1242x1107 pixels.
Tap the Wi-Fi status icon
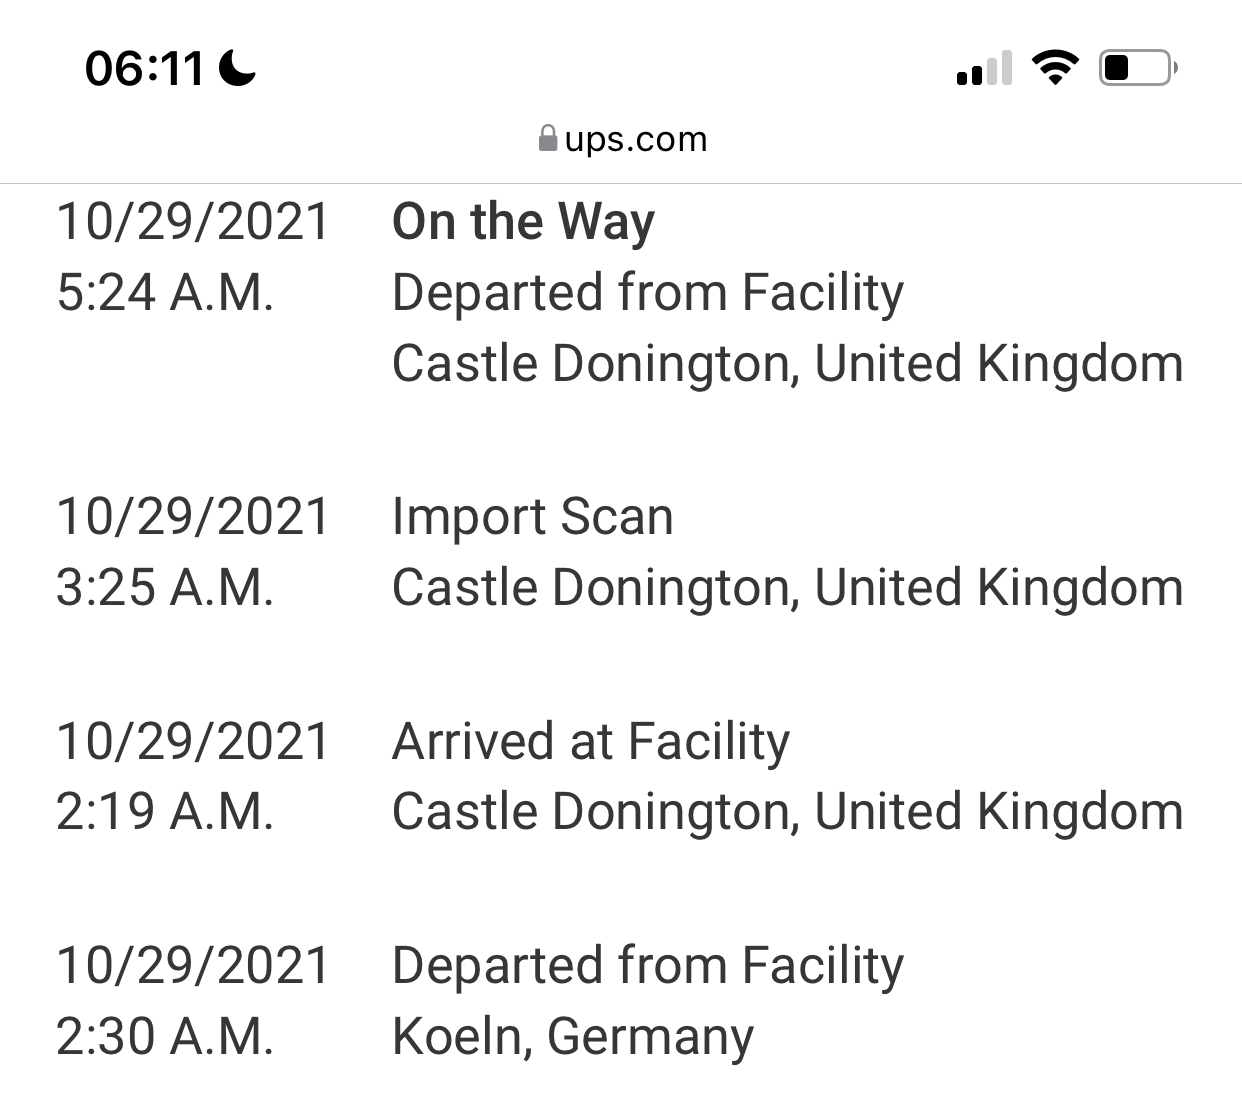(x=1054, y=68)
